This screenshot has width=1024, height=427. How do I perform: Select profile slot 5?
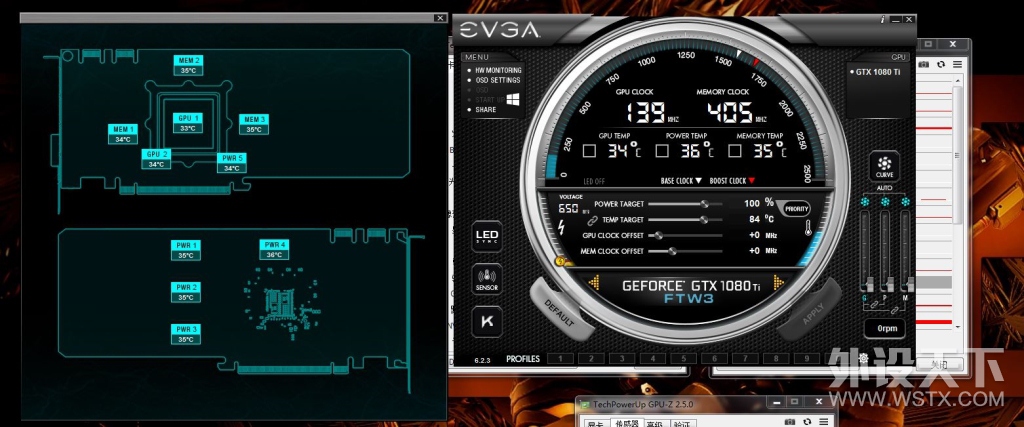[x=684, y=358]
